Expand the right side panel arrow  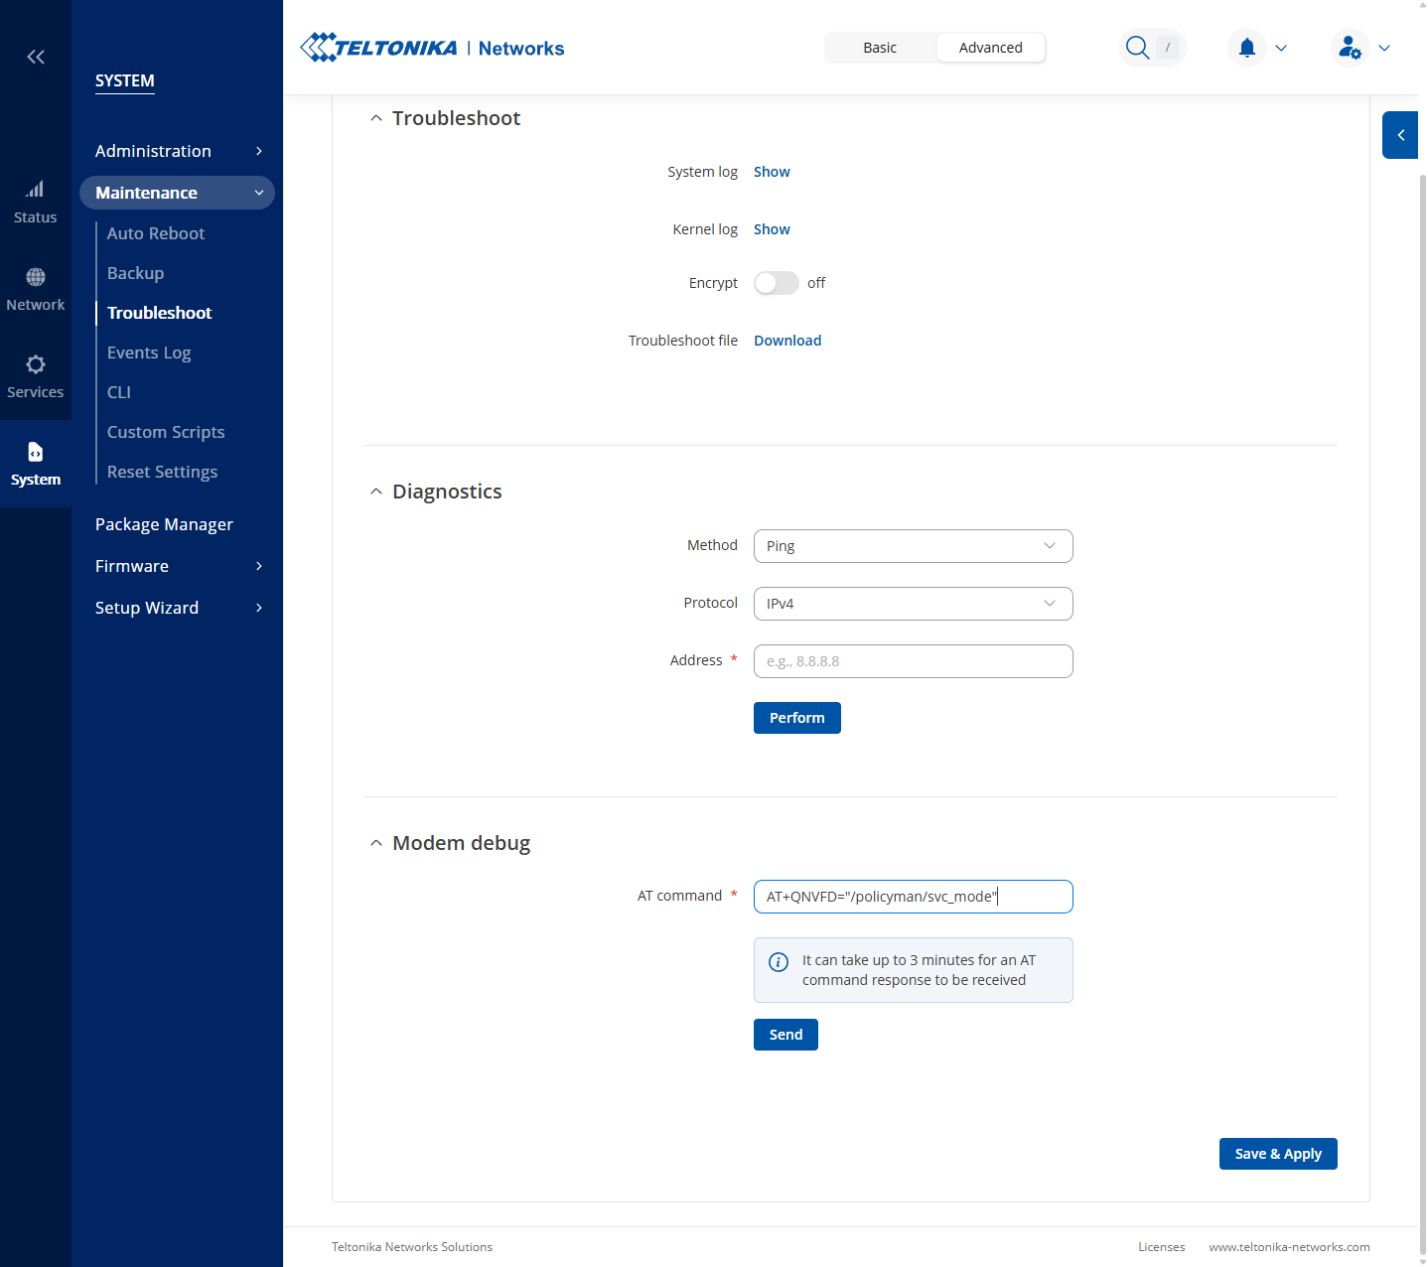click(x=1400, y=135)
